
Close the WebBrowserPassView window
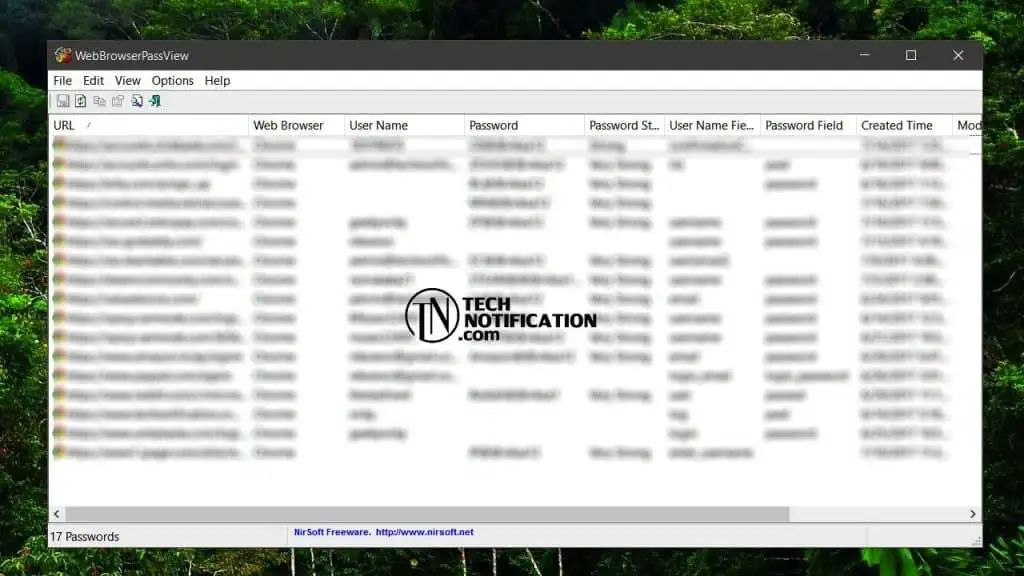[x=958, y=56]
